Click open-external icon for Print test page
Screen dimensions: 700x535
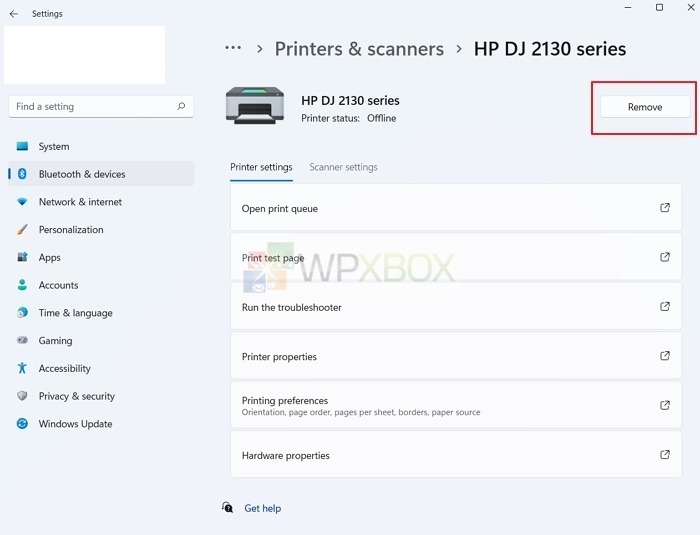point(665,257)
